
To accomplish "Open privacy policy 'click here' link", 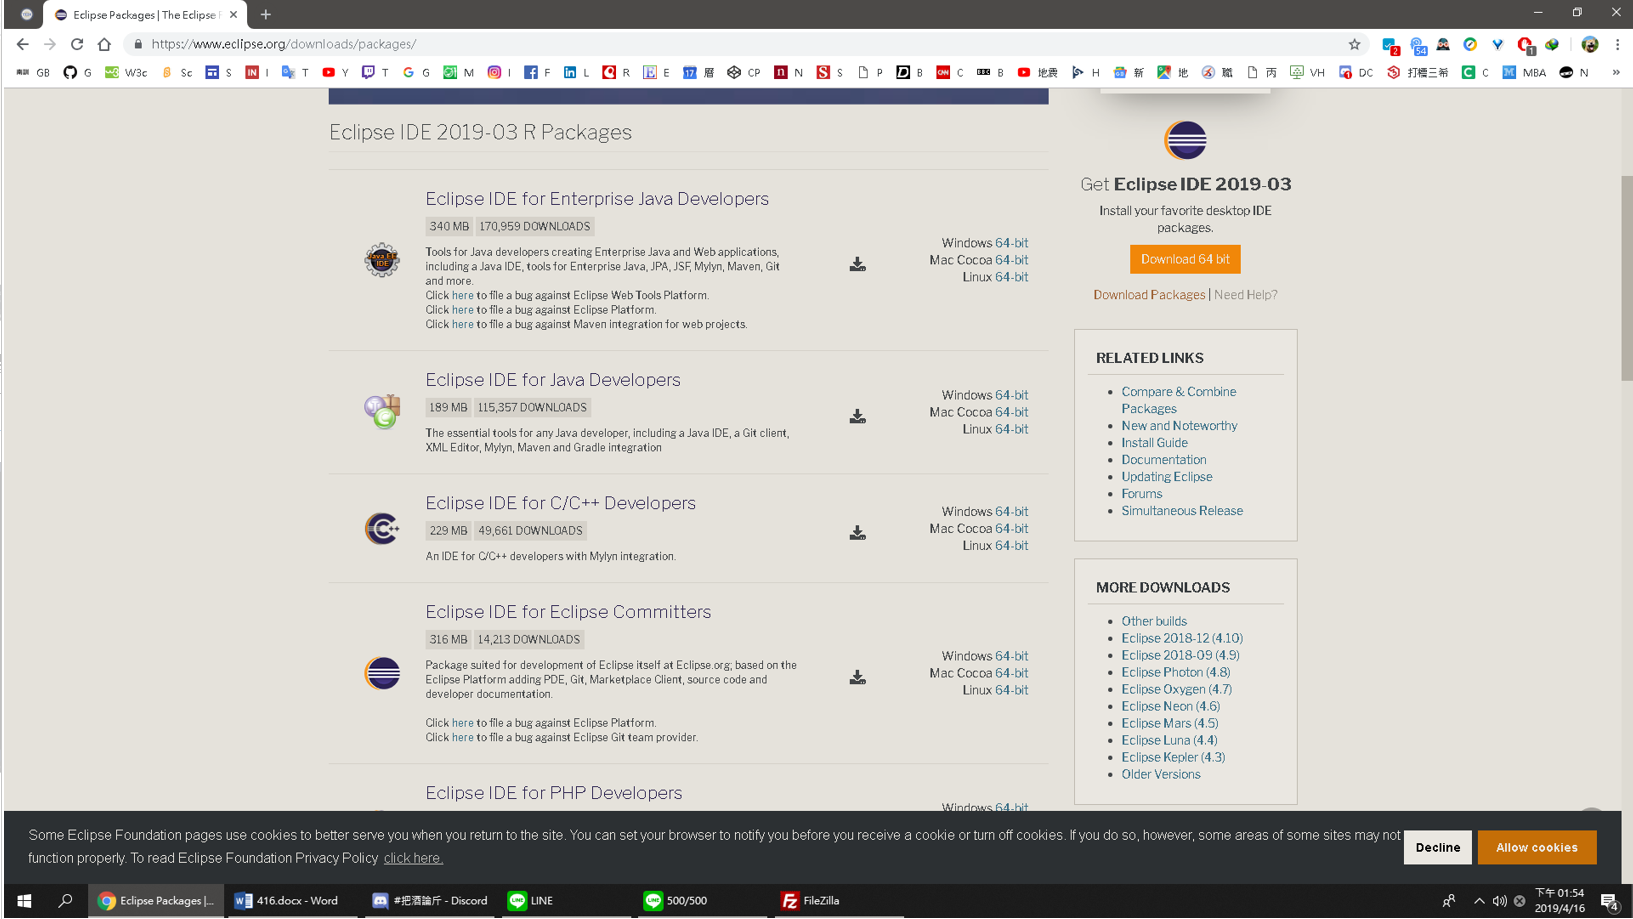I will coord(413,858).
